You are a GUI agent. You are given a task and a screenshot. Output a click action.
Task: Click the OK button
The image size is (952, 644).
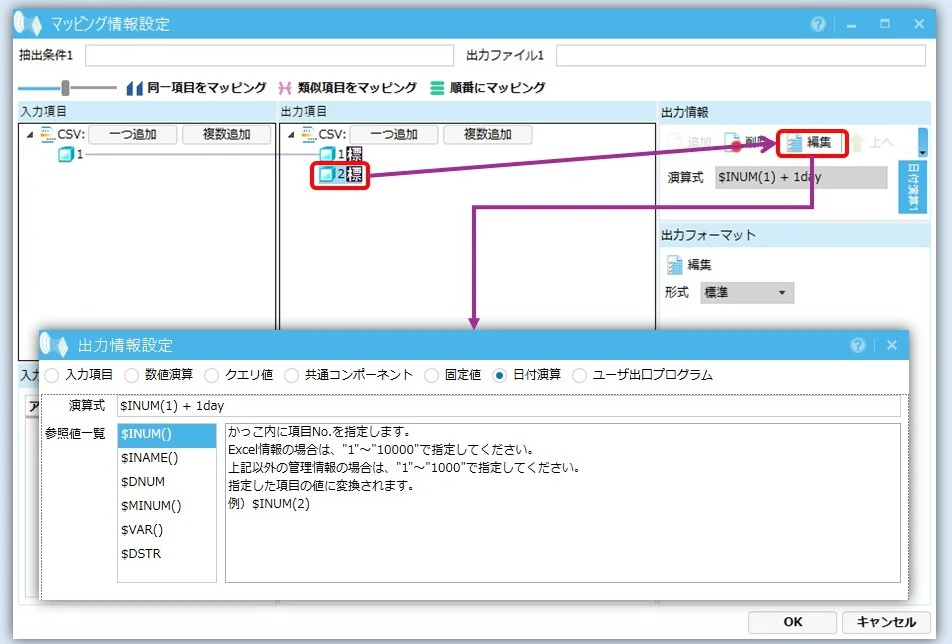coord(792,622)
